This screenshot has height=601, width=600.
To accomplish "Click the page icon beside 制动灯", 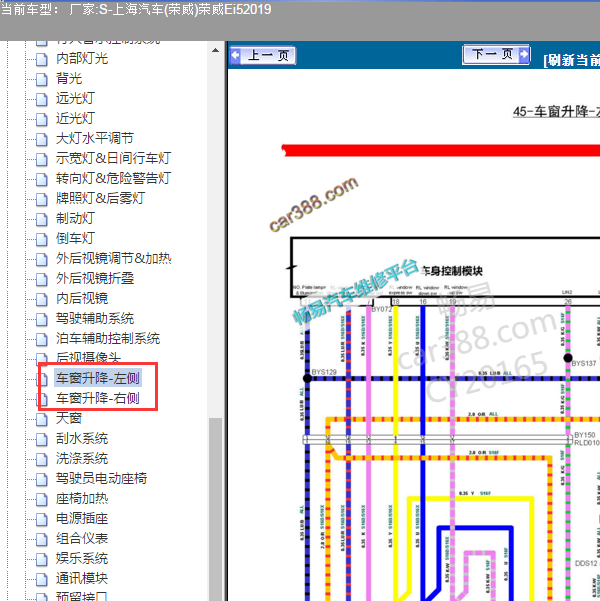I will tap(42, 219).
